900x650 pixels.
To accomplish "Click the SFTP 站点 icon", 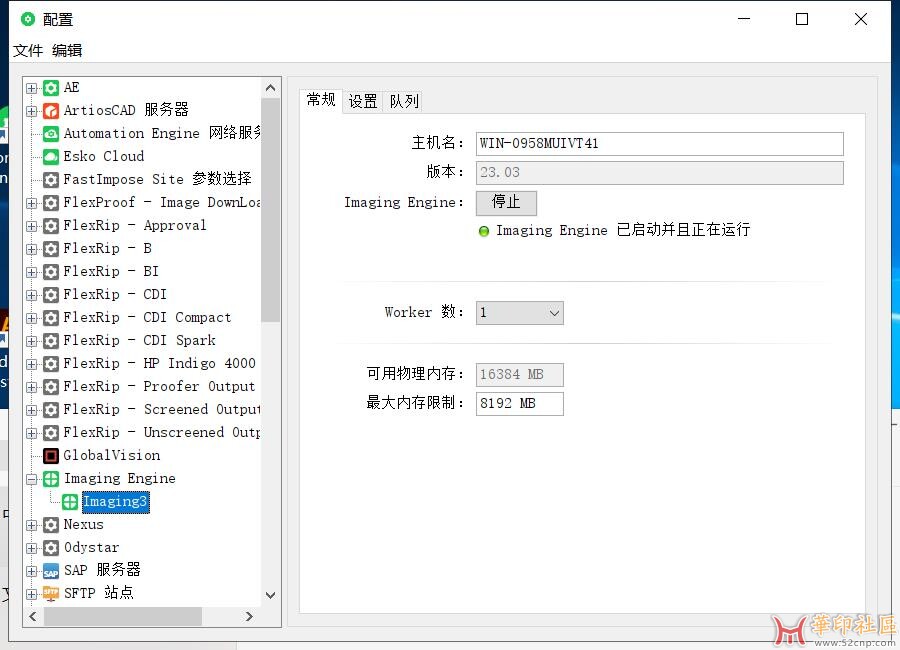I will coord(51,594).
